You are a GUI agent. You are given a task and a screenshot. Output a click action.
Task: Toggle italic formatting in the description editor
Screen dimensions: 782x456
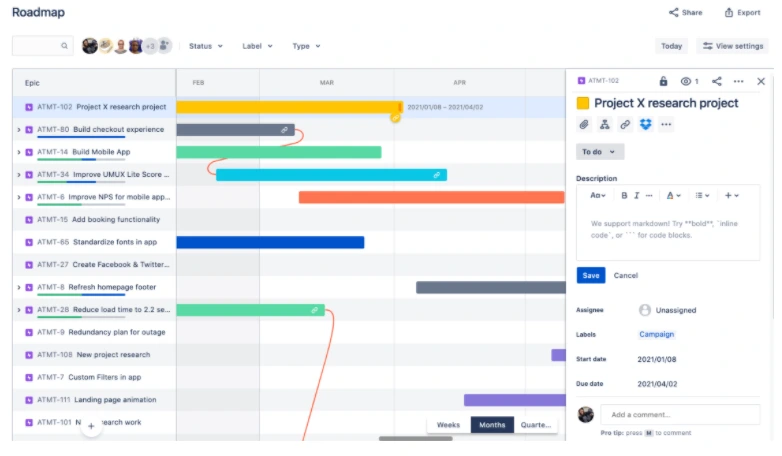tap(636, 196)
